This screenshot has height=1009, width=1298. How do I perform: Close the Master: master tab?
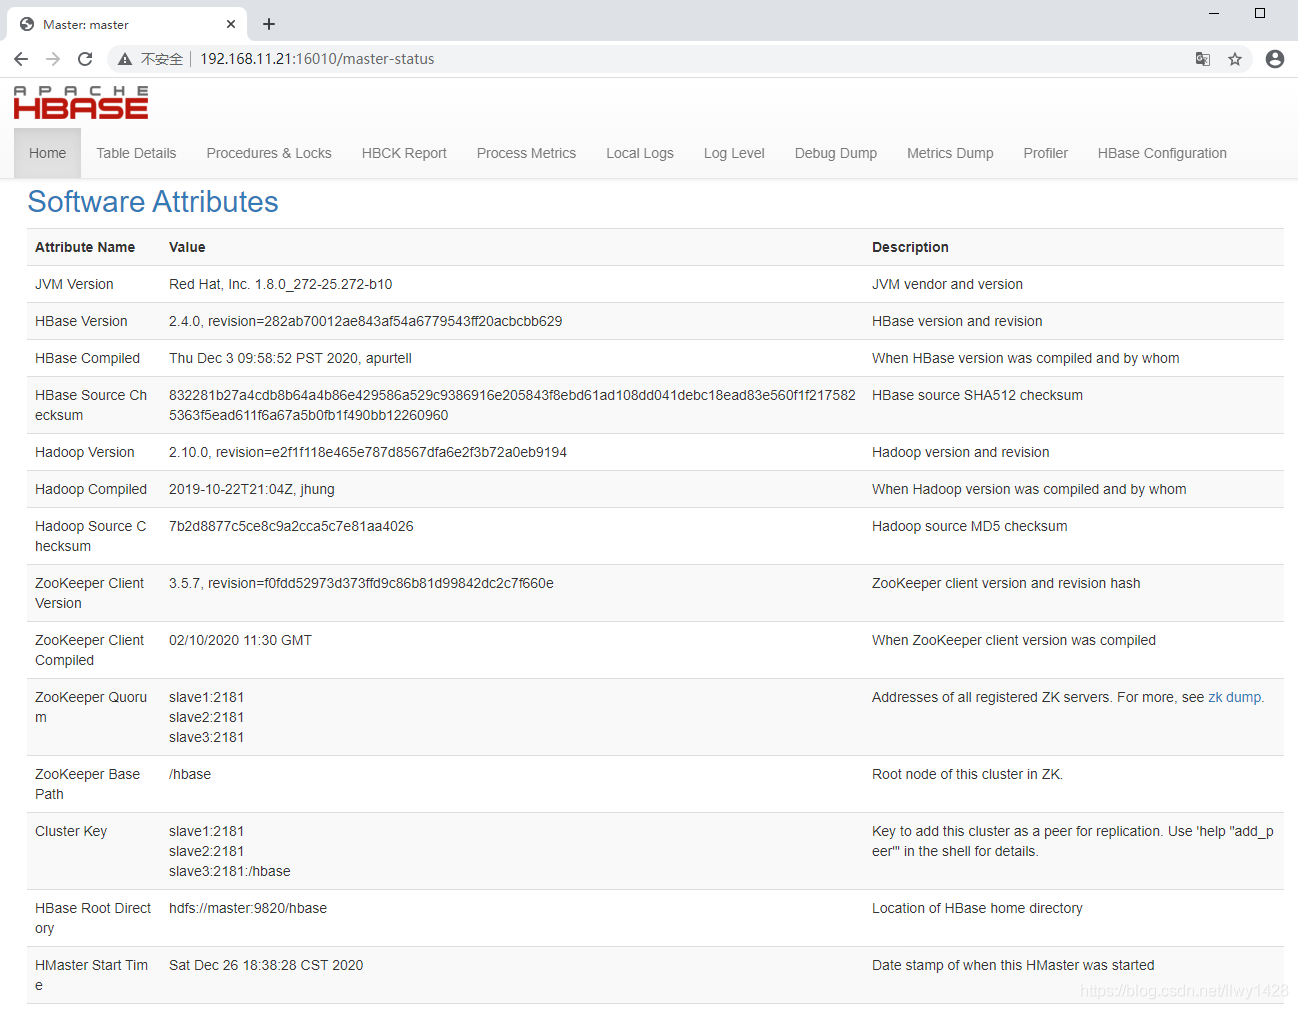[231, 24]
